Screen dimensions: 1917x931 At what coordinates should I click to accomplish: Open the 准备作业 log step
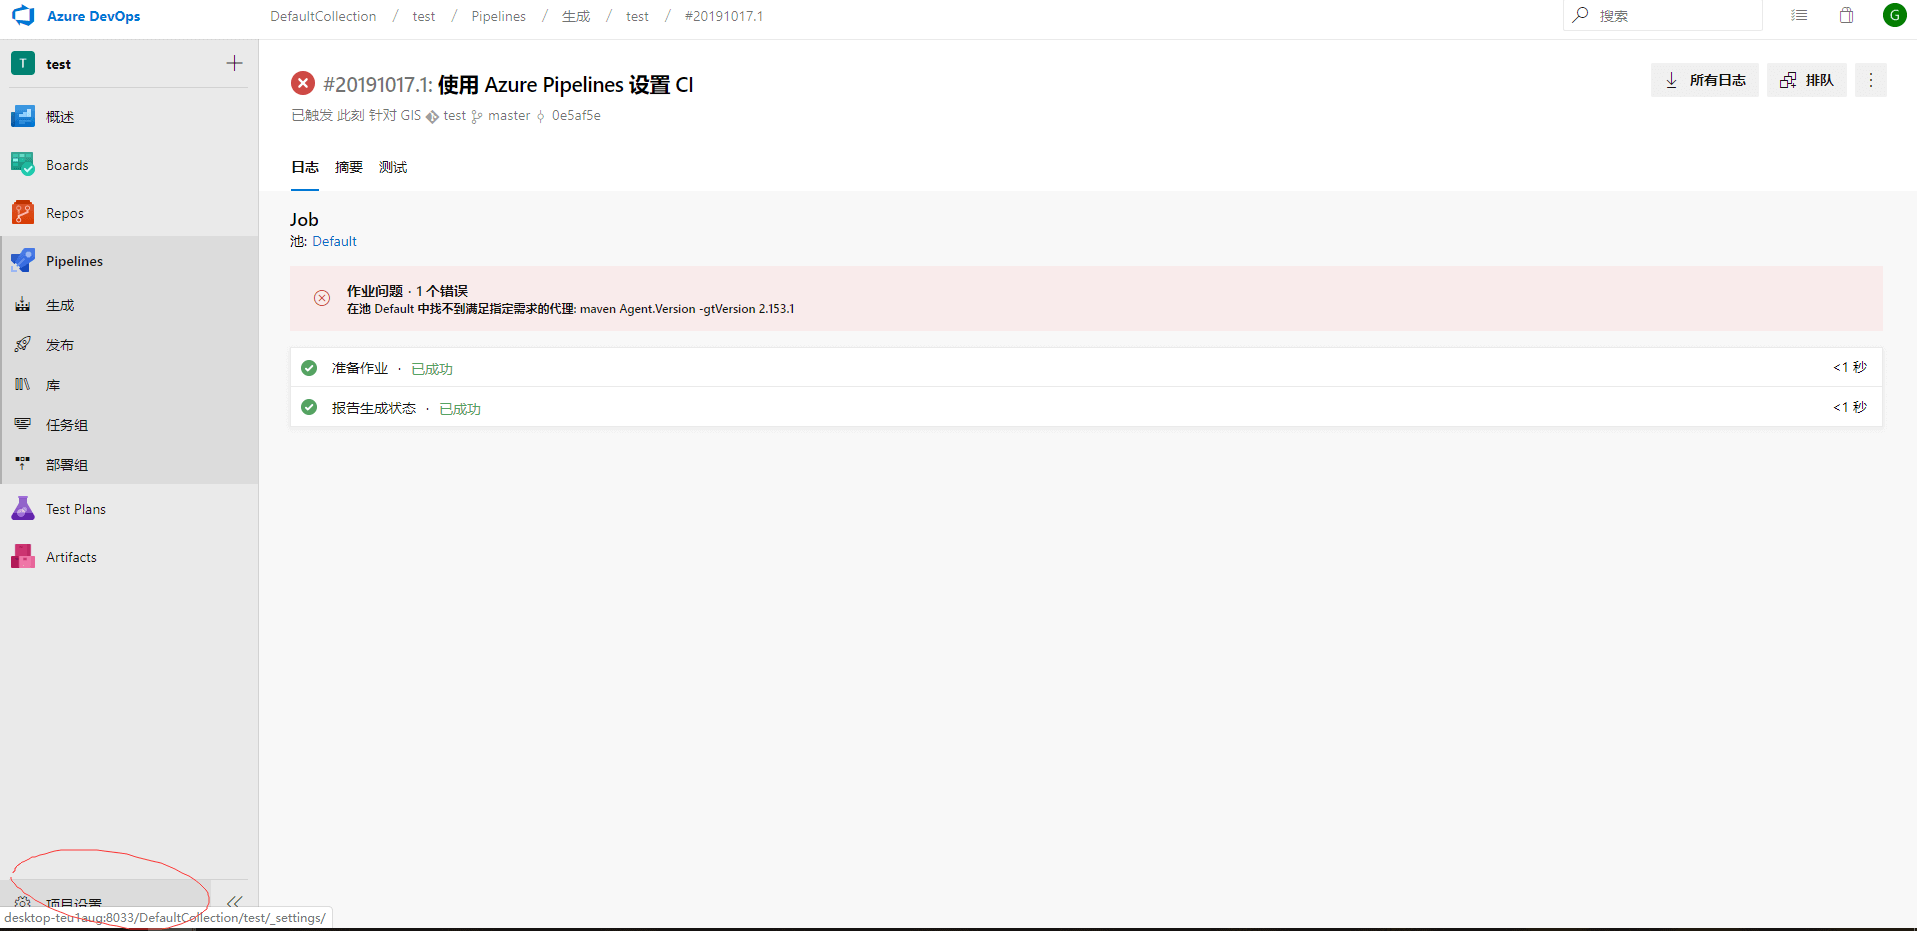click(x=360, y=368)
